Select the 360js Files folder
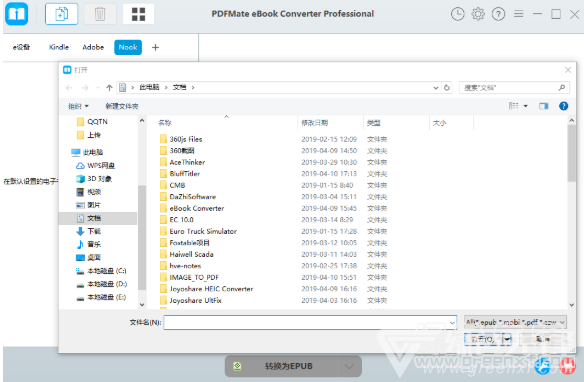 click(x=181, y=139)
